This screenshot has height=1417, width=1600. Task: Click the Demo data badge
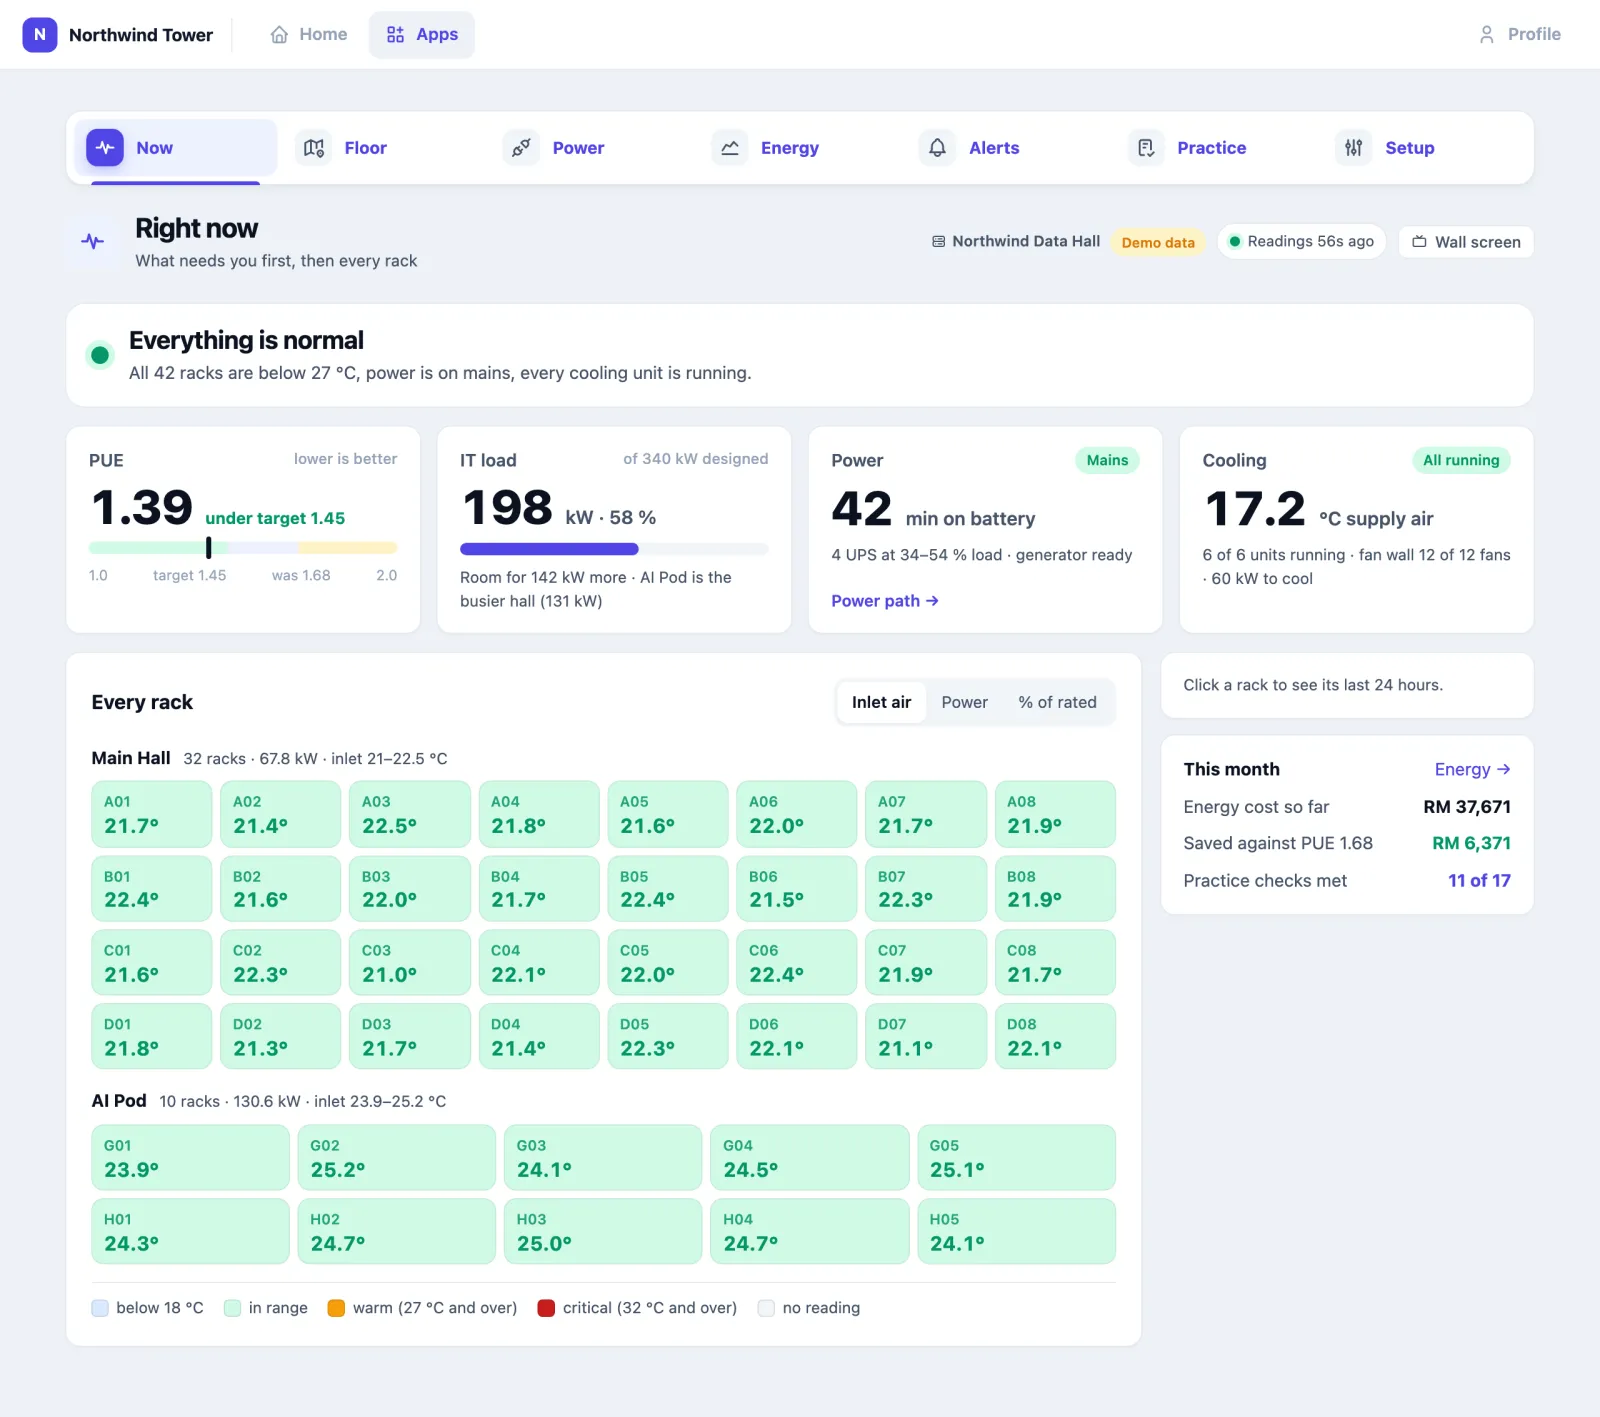1158,242
